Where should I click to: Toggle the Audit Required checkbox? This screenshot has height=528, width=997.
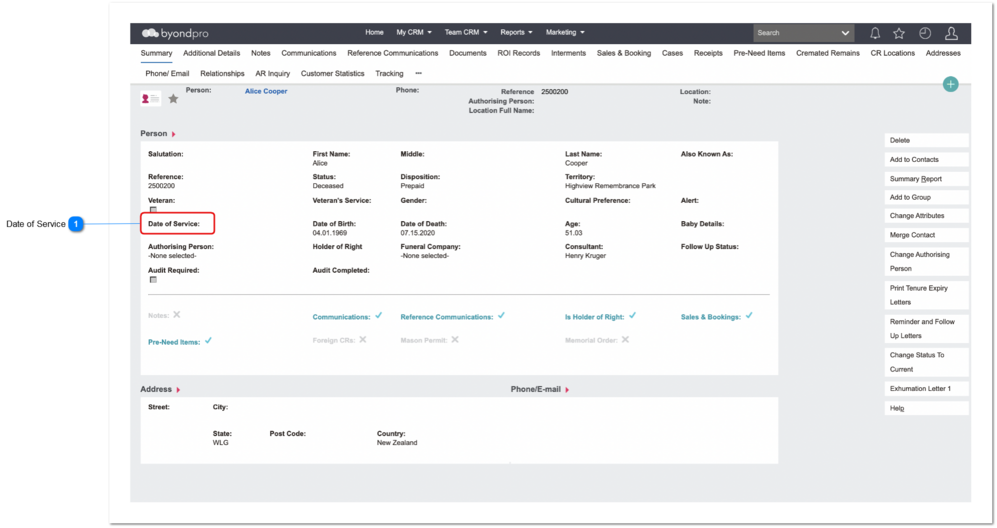pyautogui.click(x=153, y=279)
